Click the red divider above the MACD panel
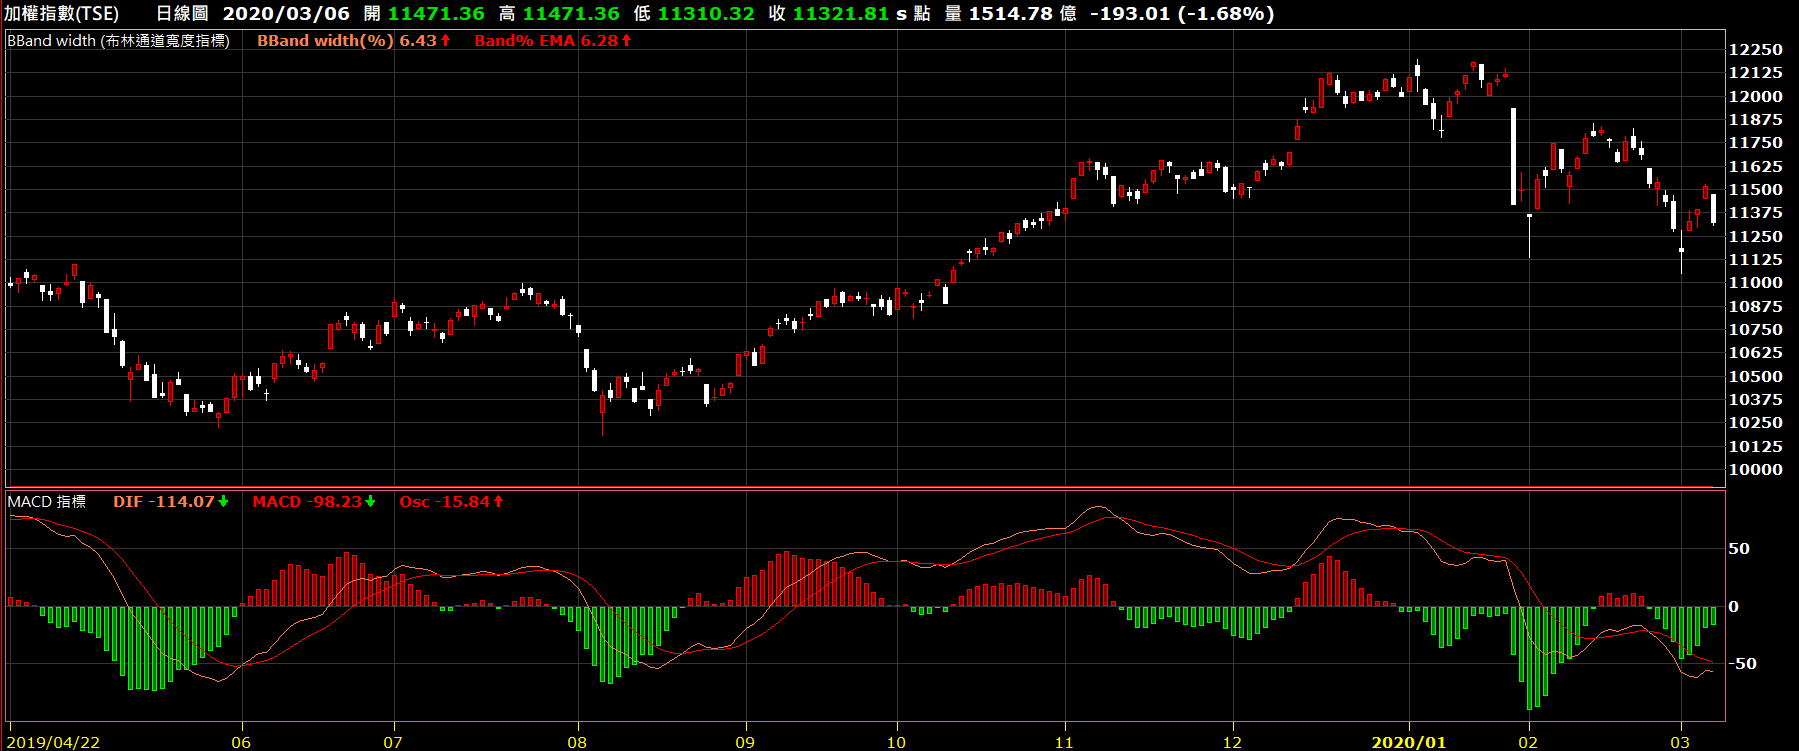 click(865, 488)
